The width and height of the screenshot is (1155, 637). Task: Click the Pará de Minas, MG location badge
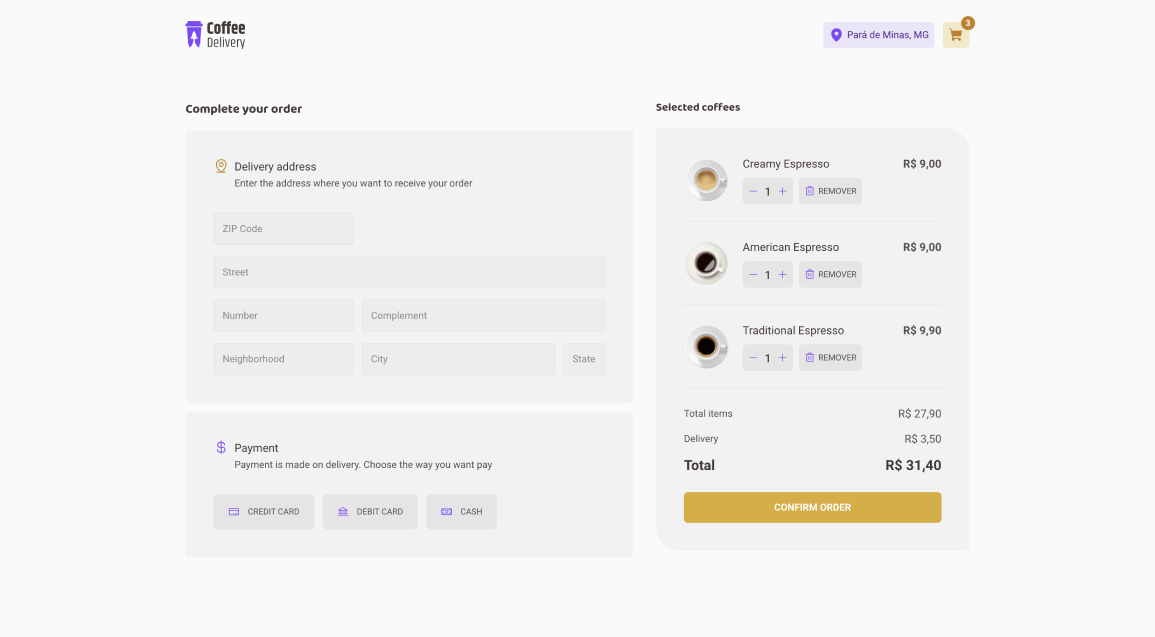(879, 35)
